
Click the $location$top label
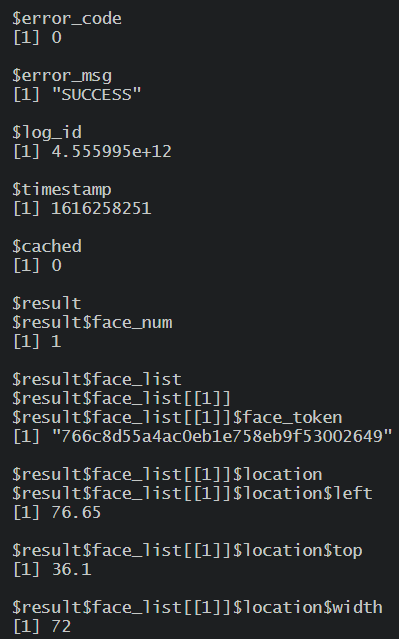[187, 550]
